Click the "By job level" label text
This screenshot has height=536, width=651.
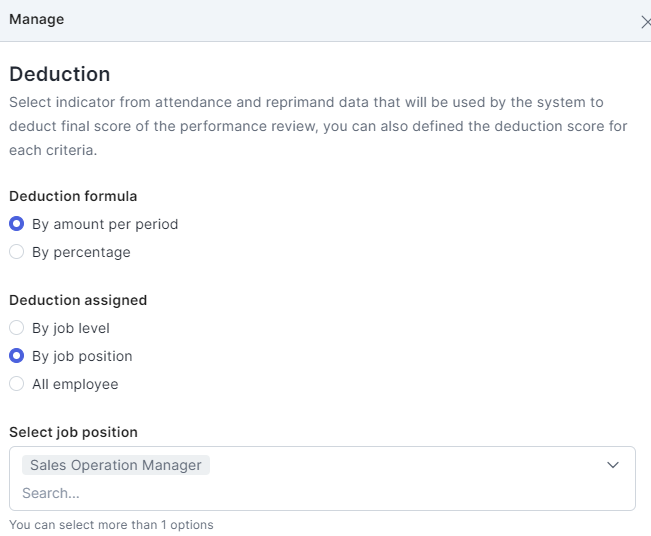(x=71, y=328)
